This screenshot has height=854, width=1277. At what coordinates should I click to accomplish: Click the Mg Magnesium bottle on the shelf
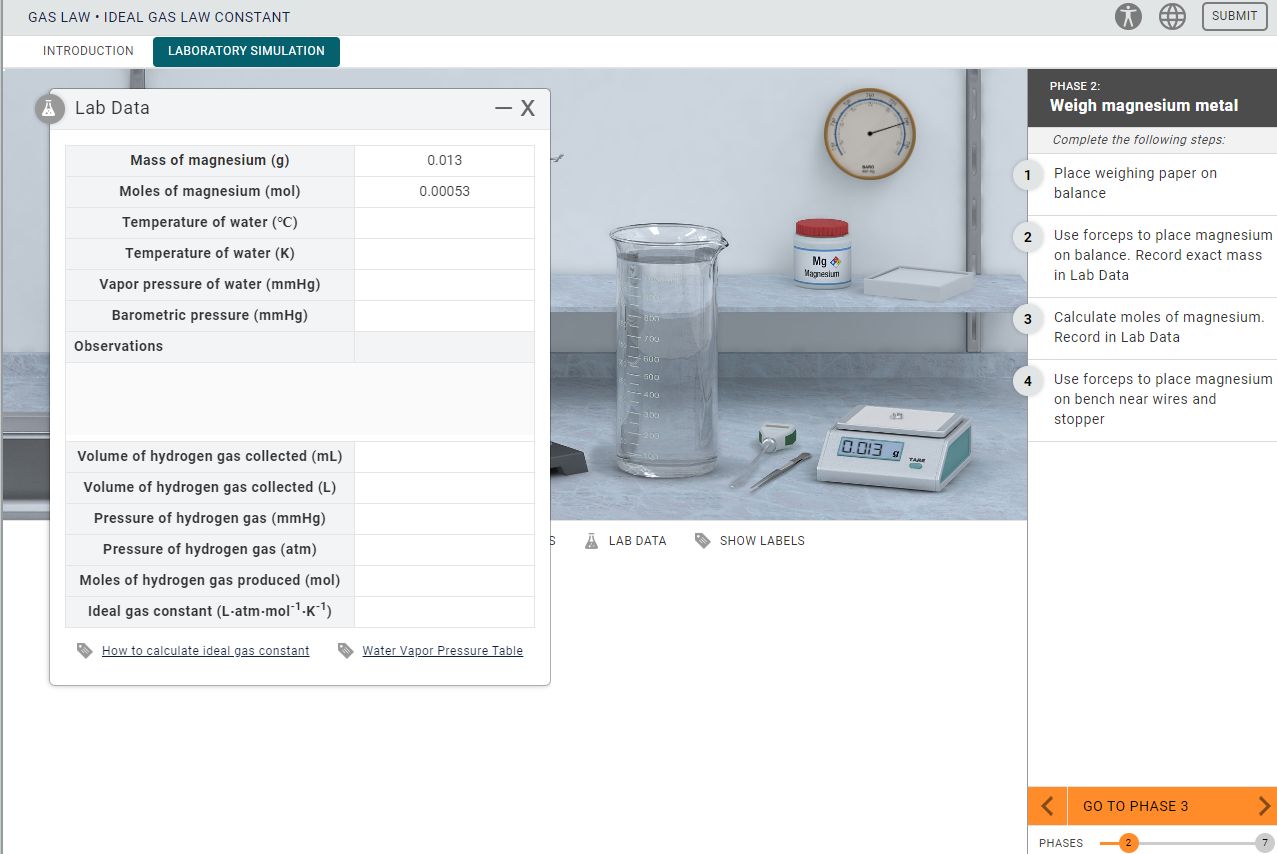click(822, 258)
